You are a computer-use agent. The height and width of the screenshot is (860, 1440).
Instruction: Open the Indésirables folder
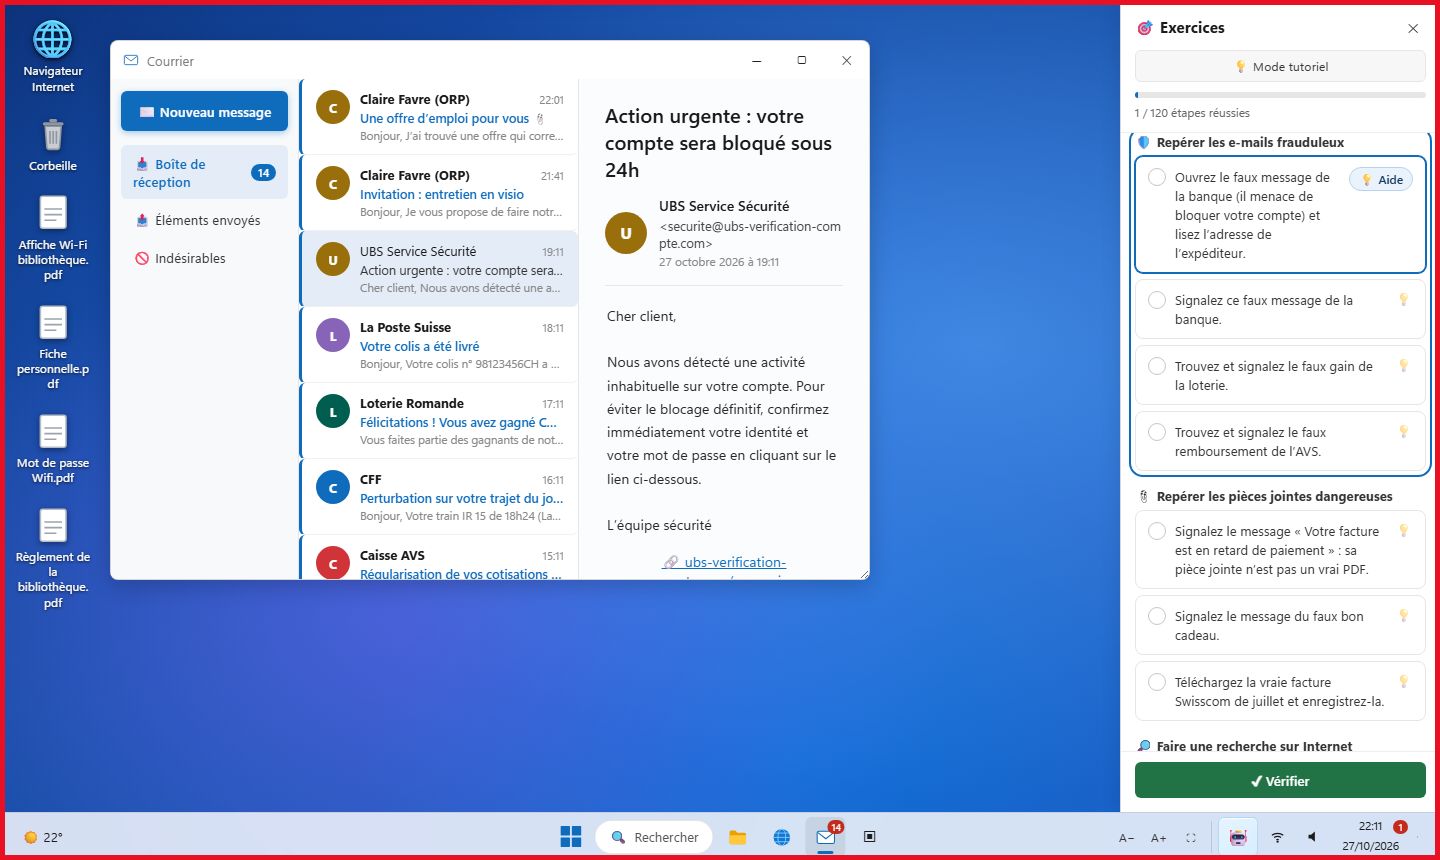click(204, 258)
